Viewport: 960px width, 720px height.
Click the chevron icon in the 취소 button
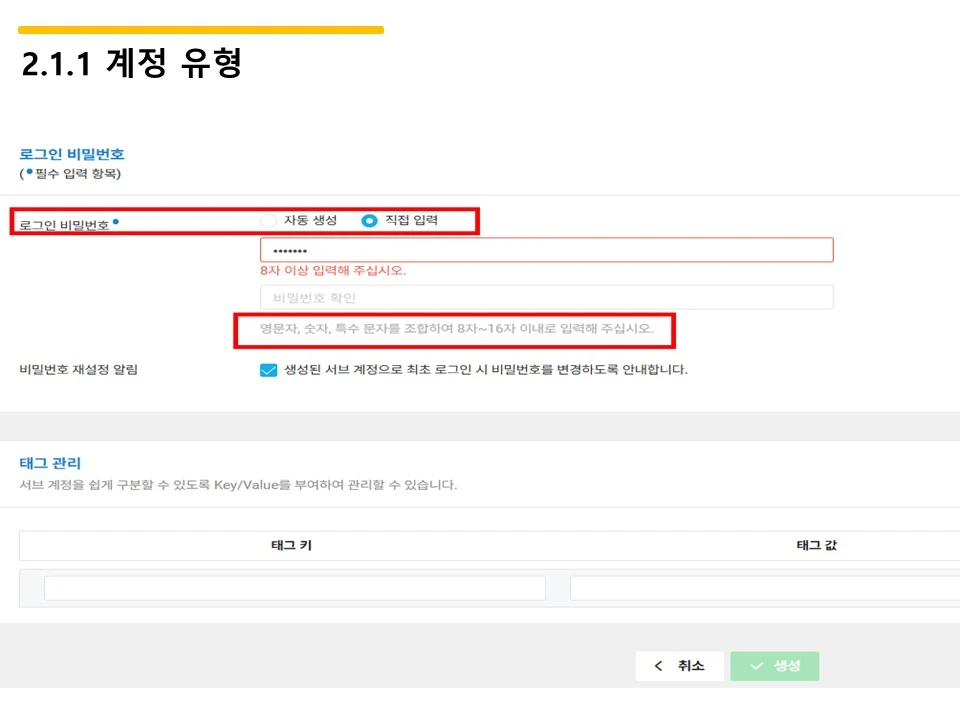[659, 666]
